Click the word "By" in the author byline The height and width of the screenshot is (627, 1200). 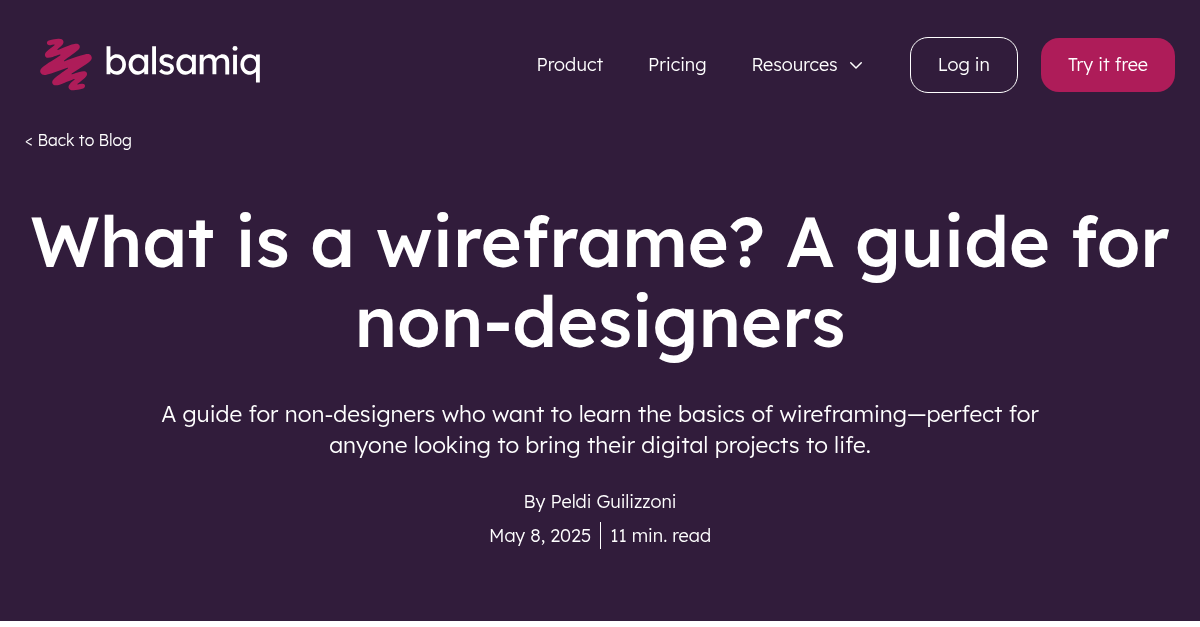pos(534,502)
